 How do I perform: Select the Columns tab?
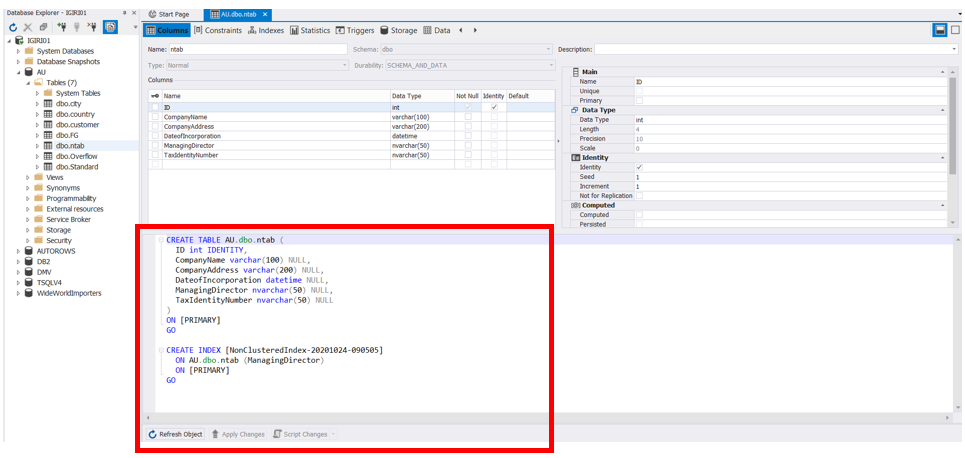click(x=167, y=30)
